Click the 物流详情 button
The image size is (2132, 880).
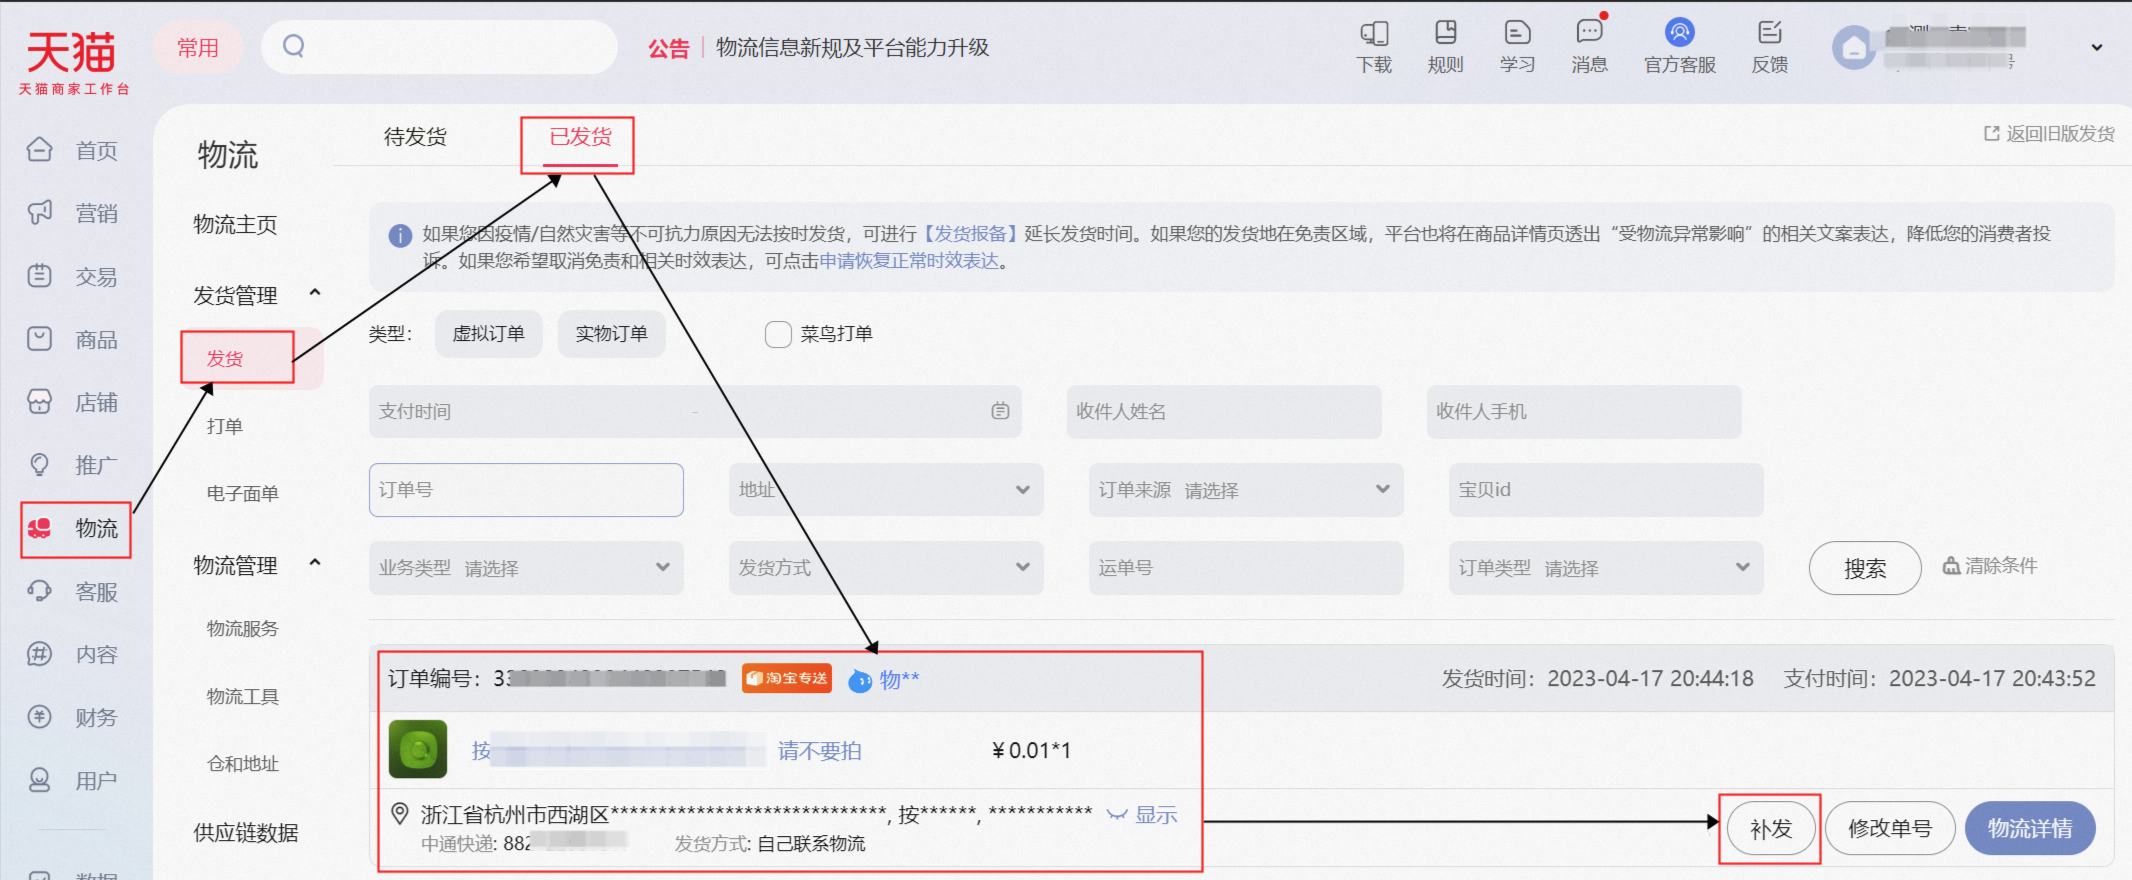[2030, 829]
